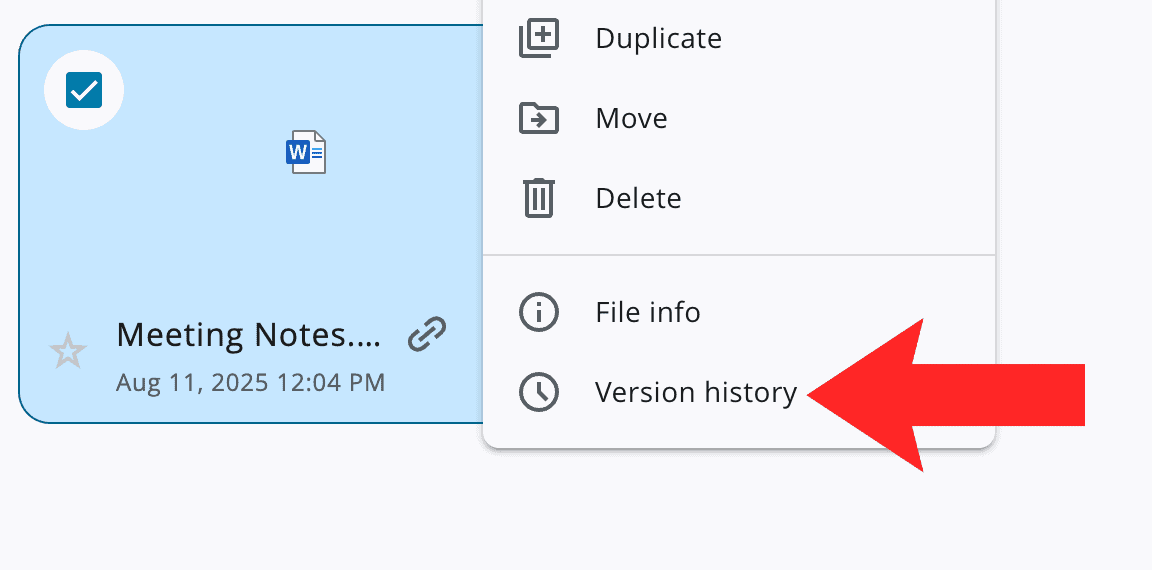This screenshot has width=1152, height=570.
Task: Uncheck the Meeting Notes selection checkbox
Action: (84, 91)
